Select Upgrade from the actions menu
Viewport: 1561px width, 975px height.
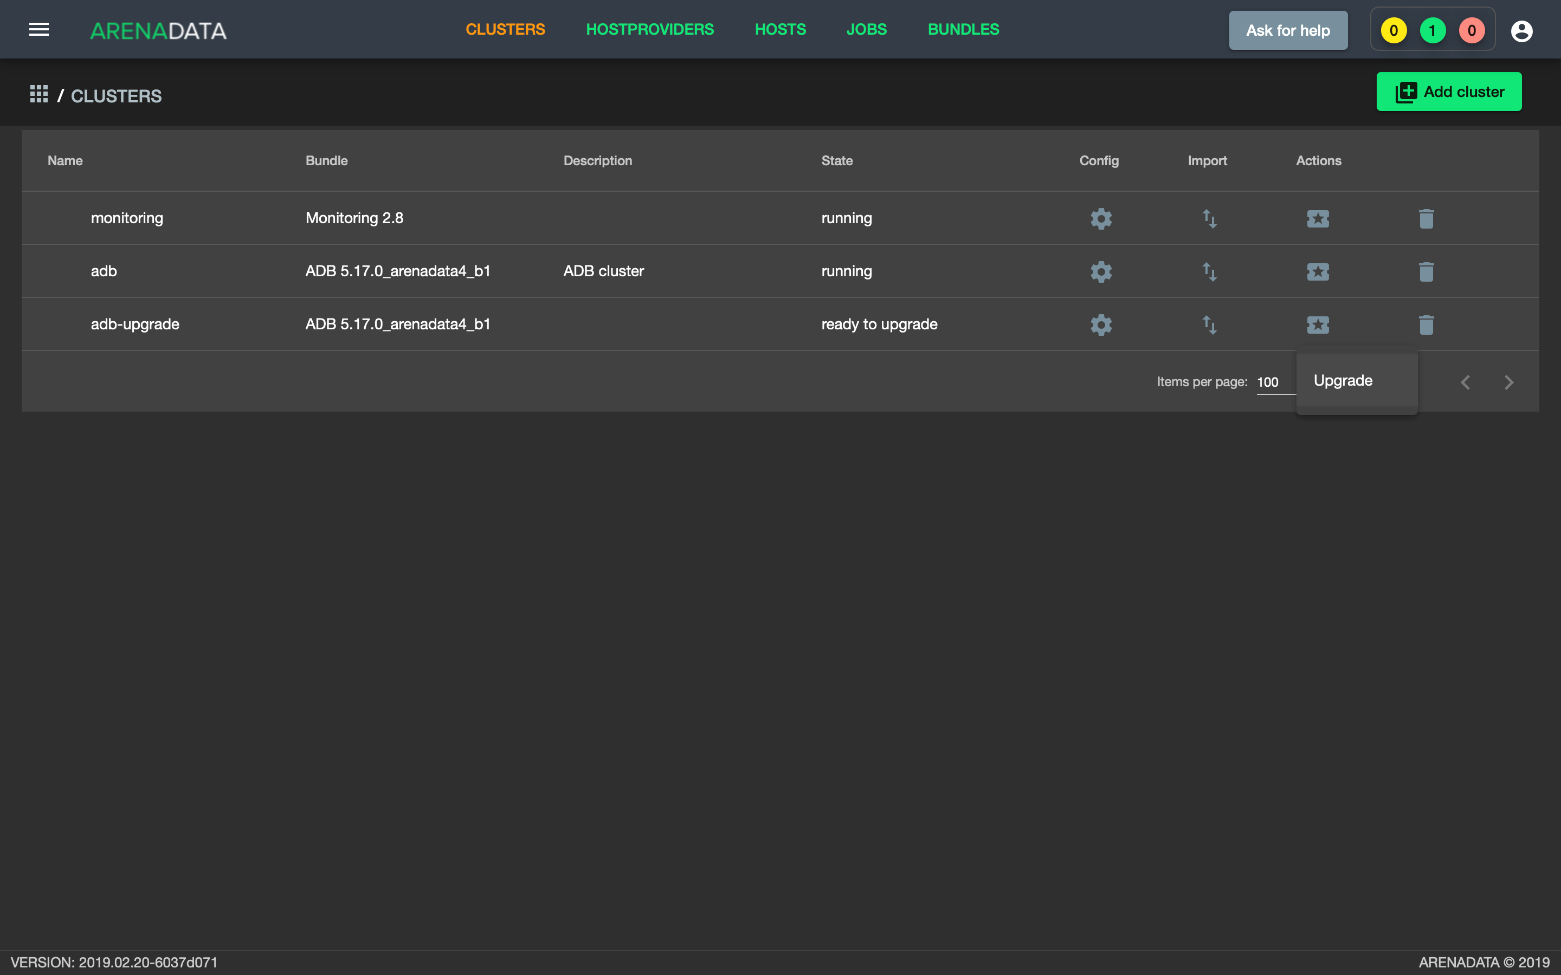(x=1343, y=381)
